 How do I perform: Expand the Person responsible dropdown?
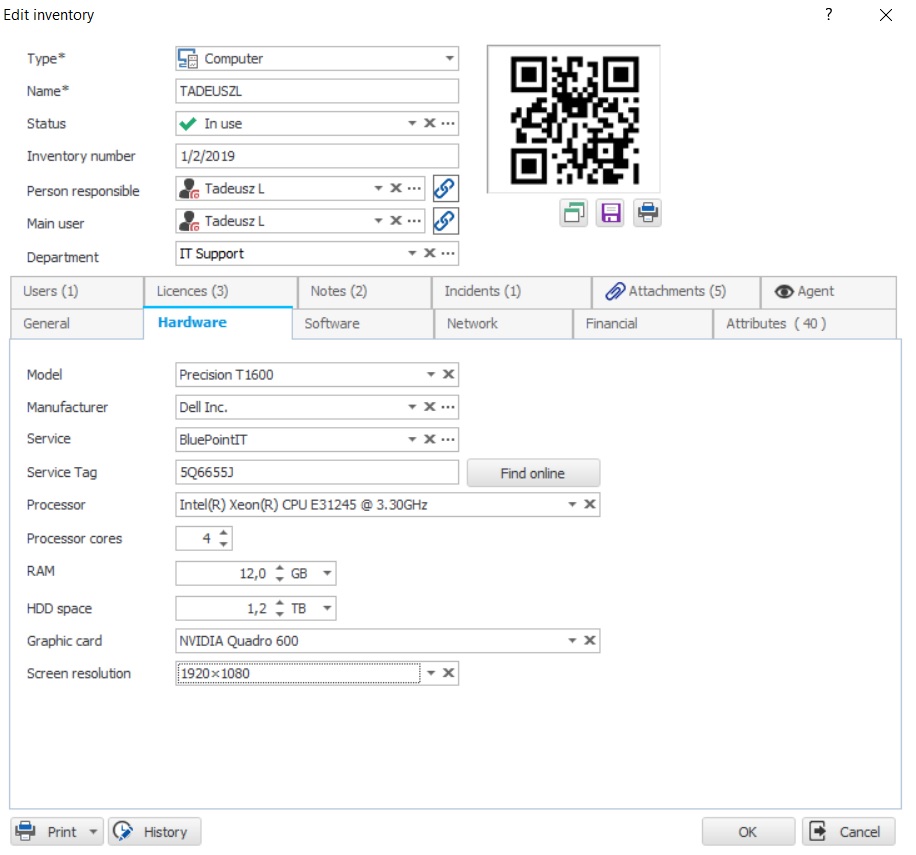(378, 188)
